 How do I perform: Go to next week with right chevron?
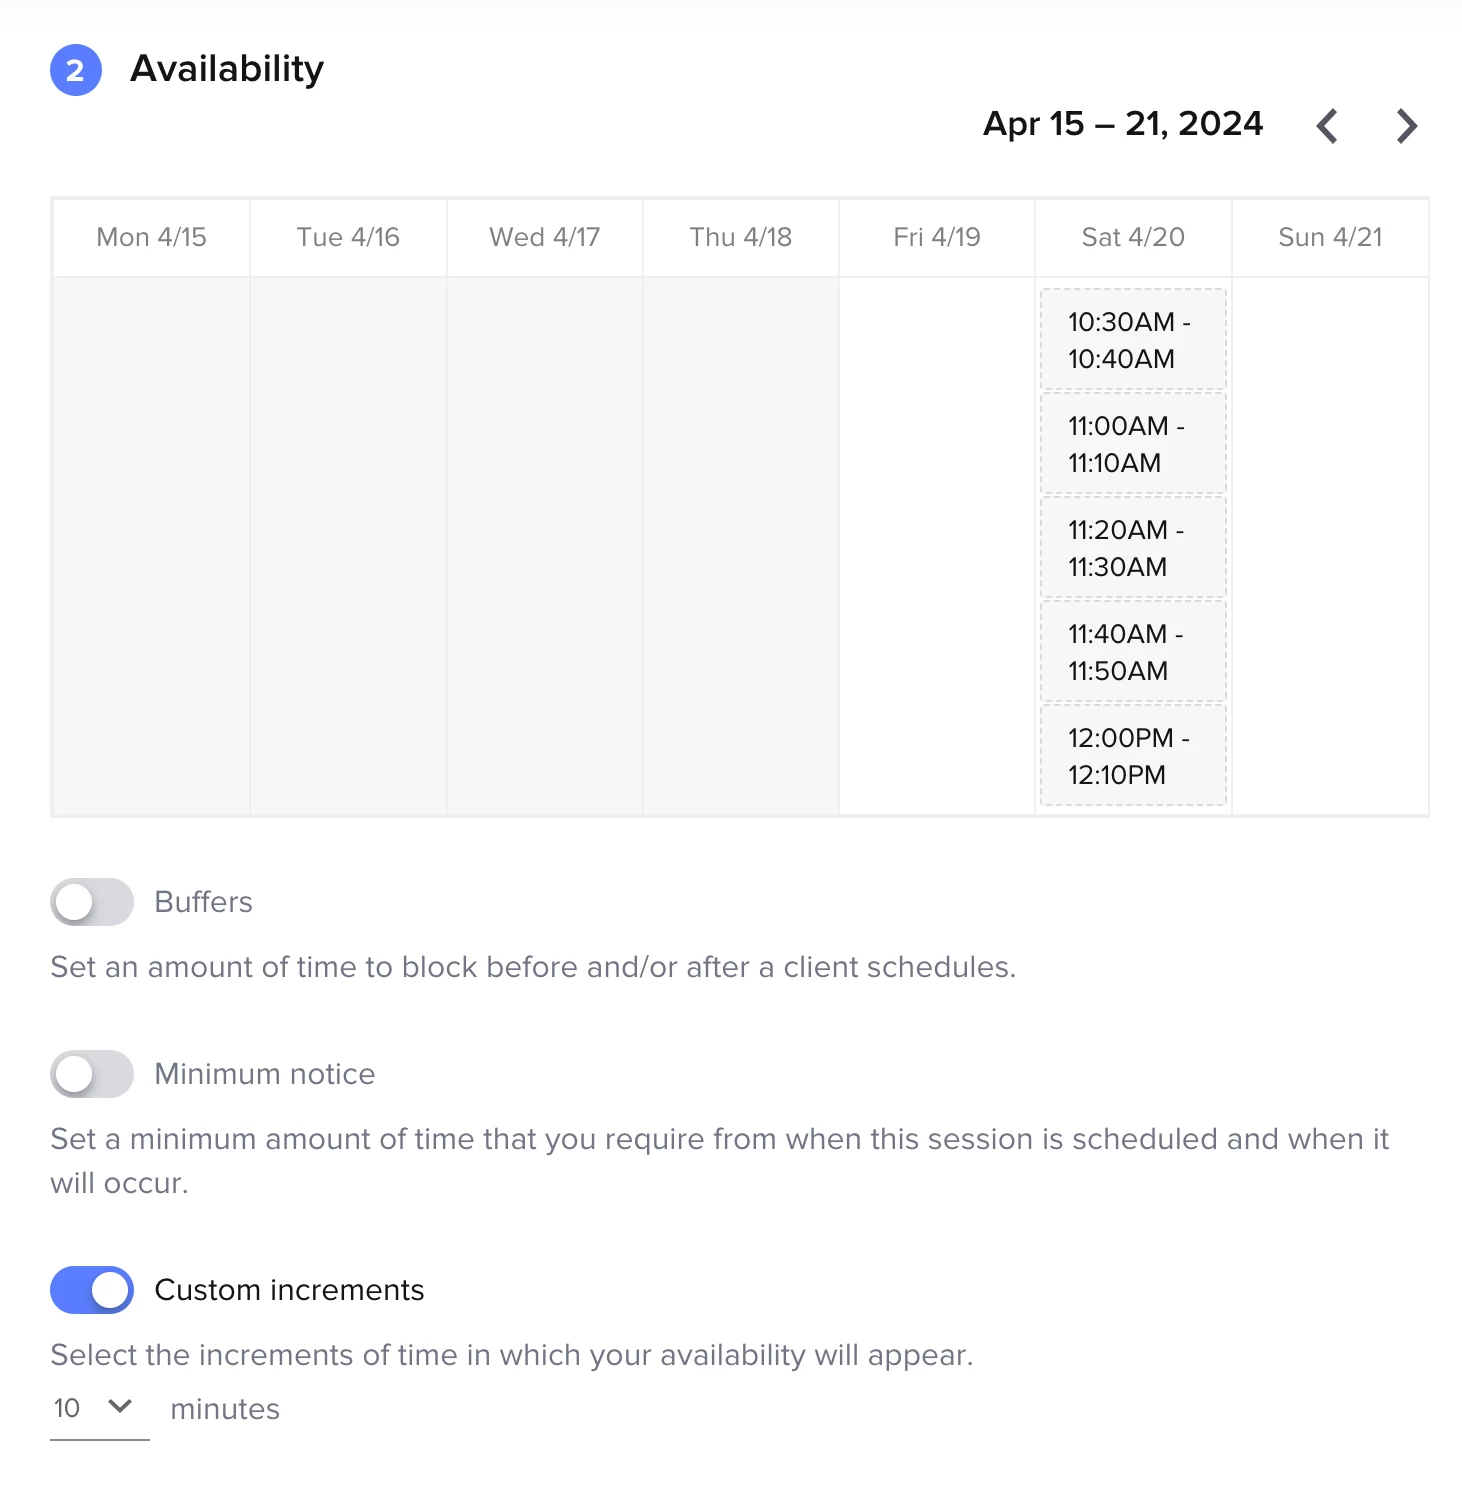(1407, 126)
